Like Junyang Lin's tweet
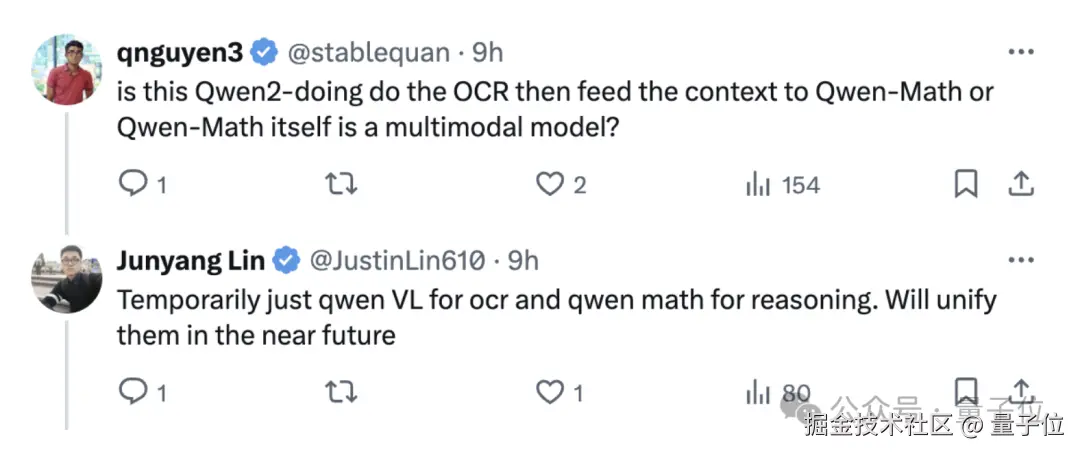This screenshot has height=454, width=1080. point(550,391)
